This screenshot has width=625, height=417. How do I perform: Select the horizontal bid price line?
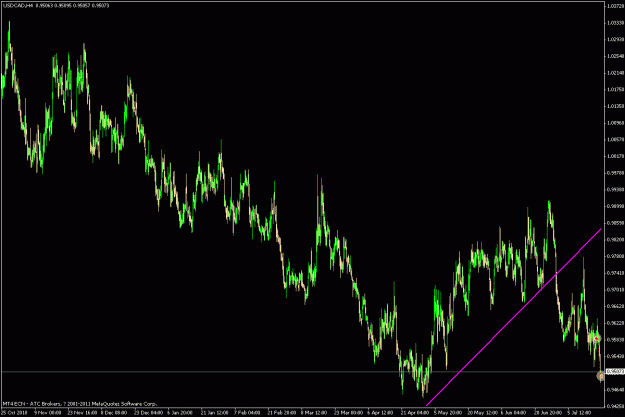303,372
